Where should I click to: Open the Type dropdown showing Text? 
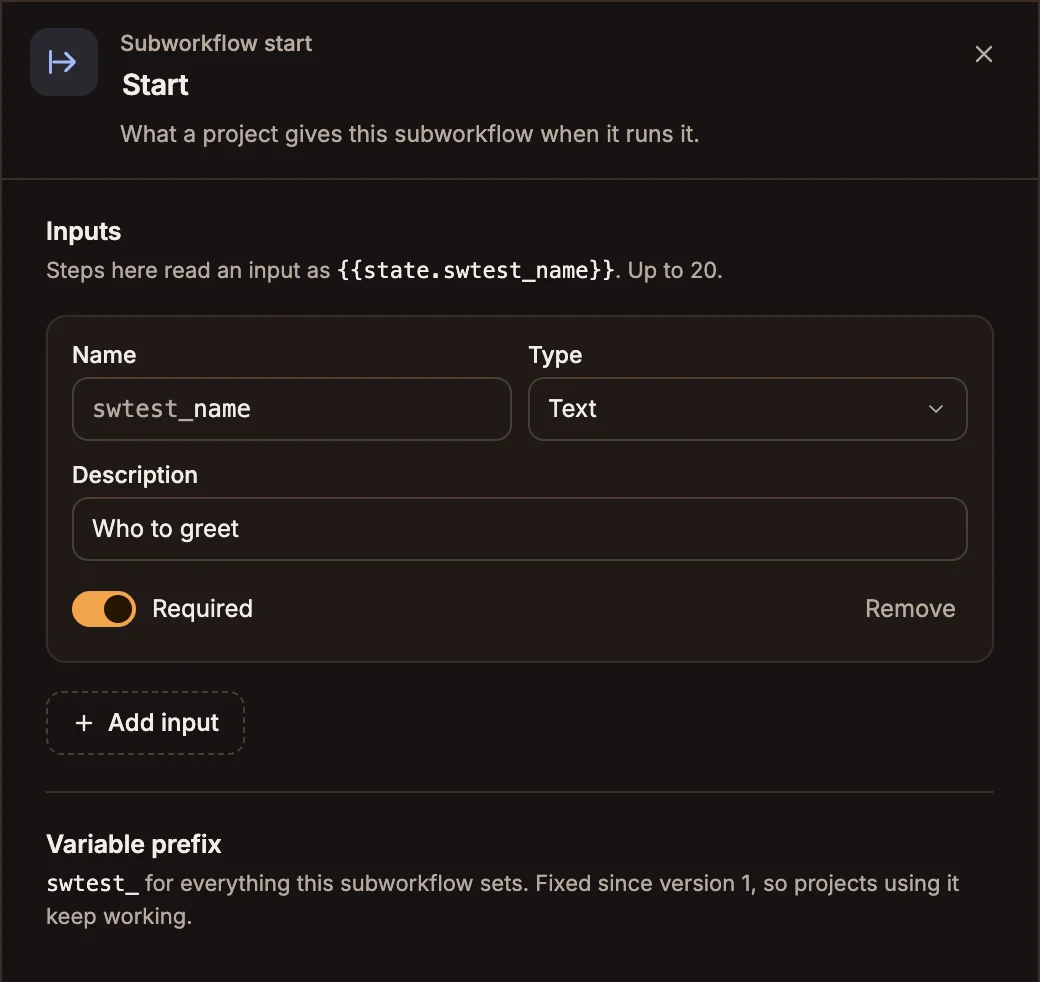point(748,409)
